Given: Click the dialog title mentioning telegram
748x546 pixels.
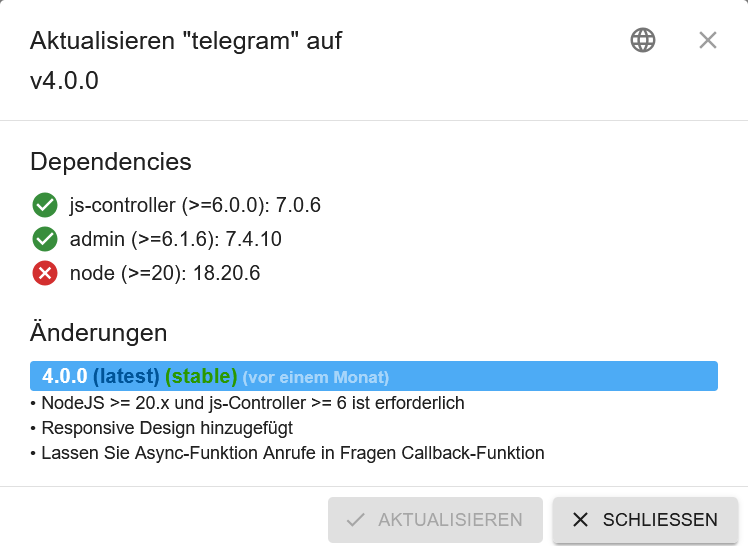Looking at the screenshot, I should point(186,41).
